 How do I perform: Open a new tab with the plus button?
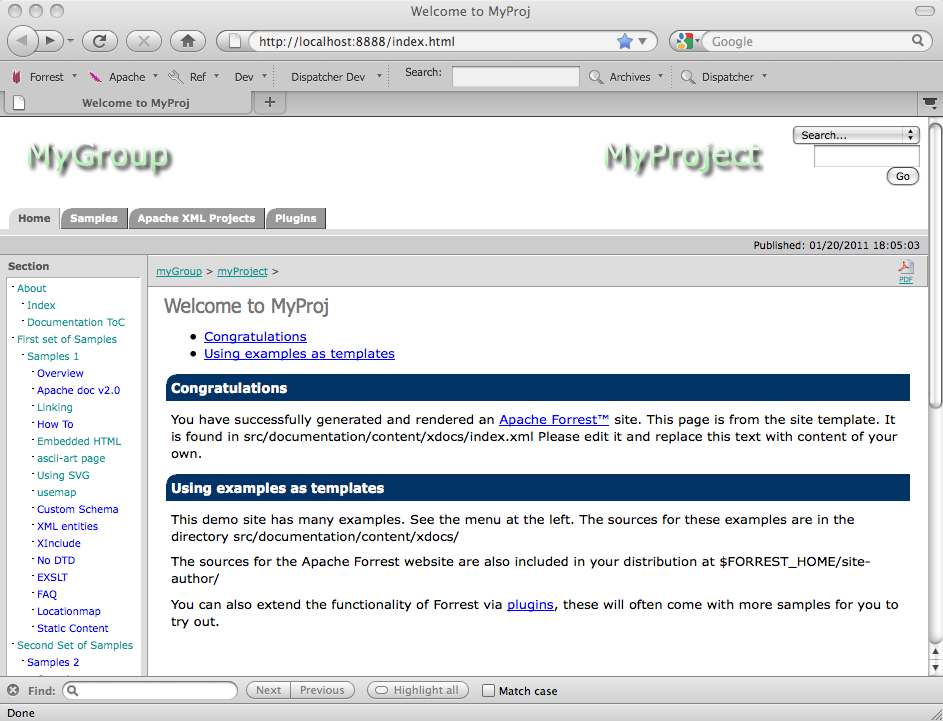coord(269,103)
